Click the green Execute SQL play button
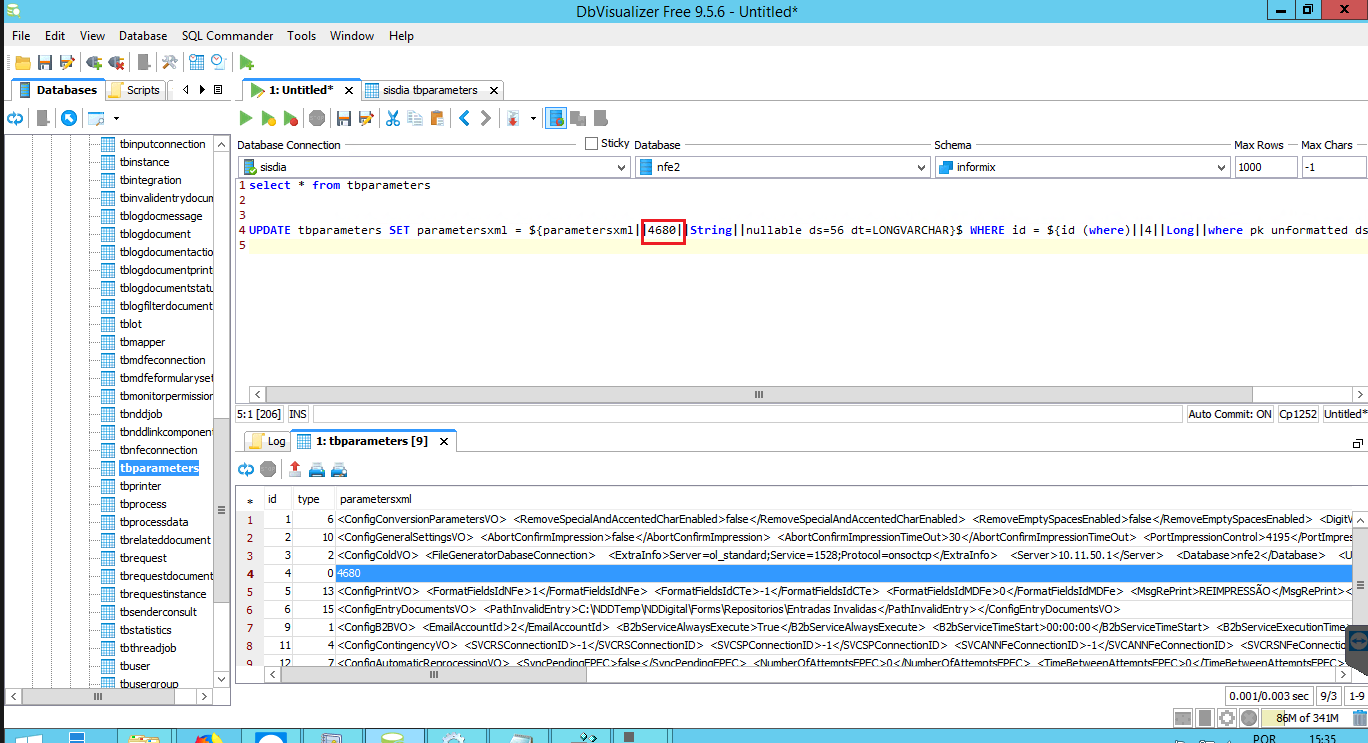The height and width of the screenshot is (743, 1368). pos(246,118)
